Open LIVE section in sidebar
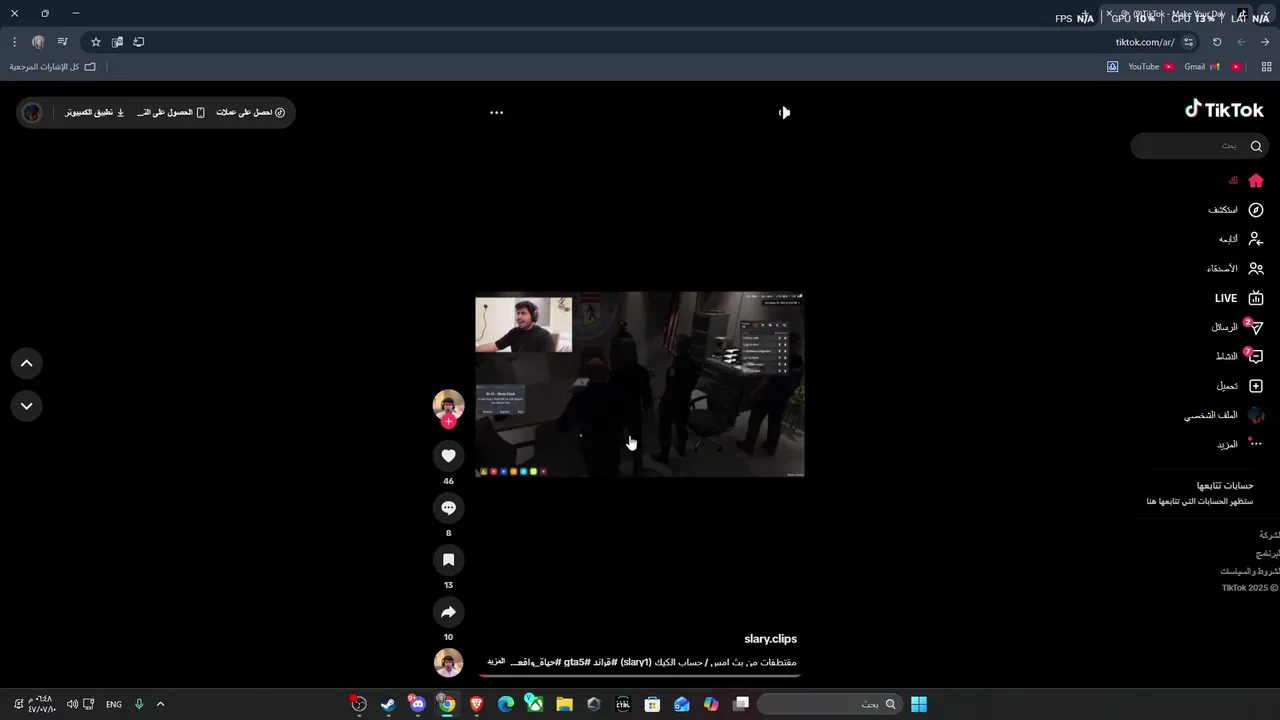The height and width of the screenshot is (720, 1280). coord(1239,298)
